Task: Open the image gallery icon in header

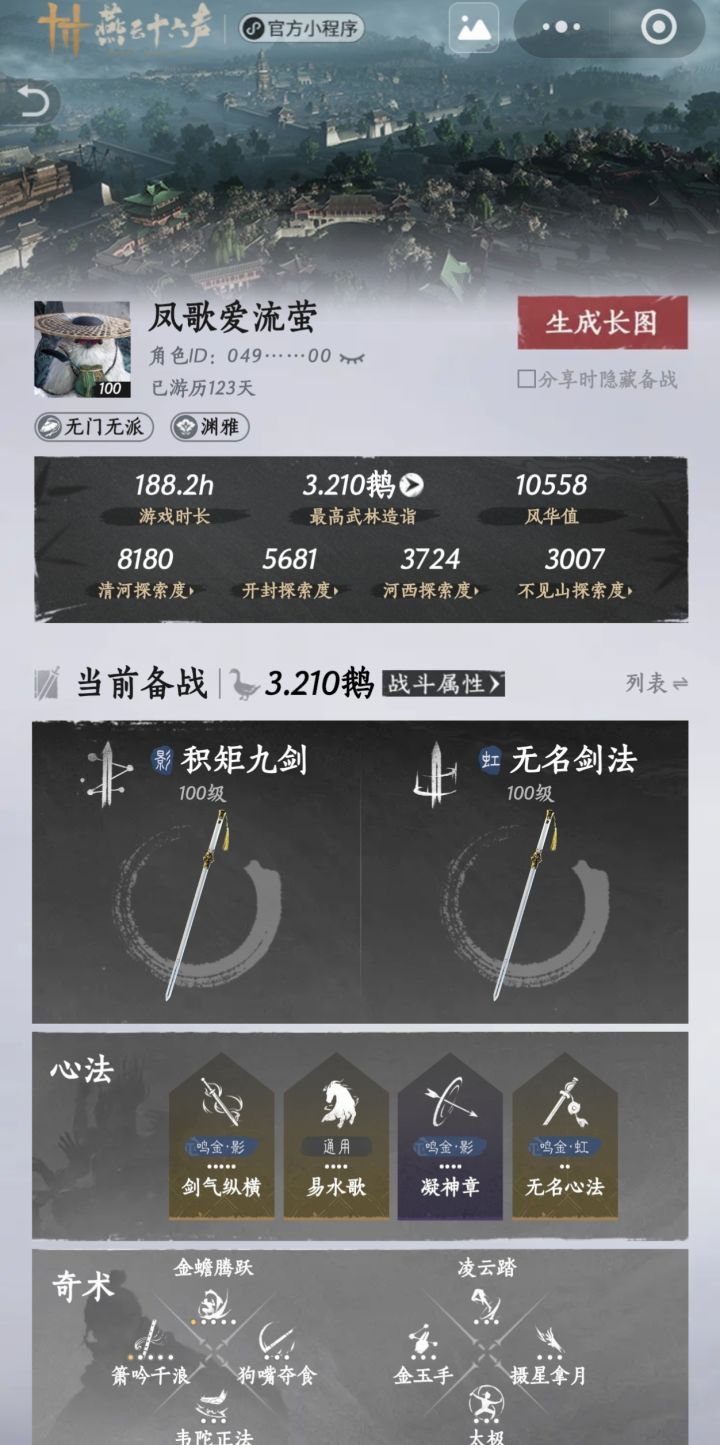Action: click(x=473, y=28)
